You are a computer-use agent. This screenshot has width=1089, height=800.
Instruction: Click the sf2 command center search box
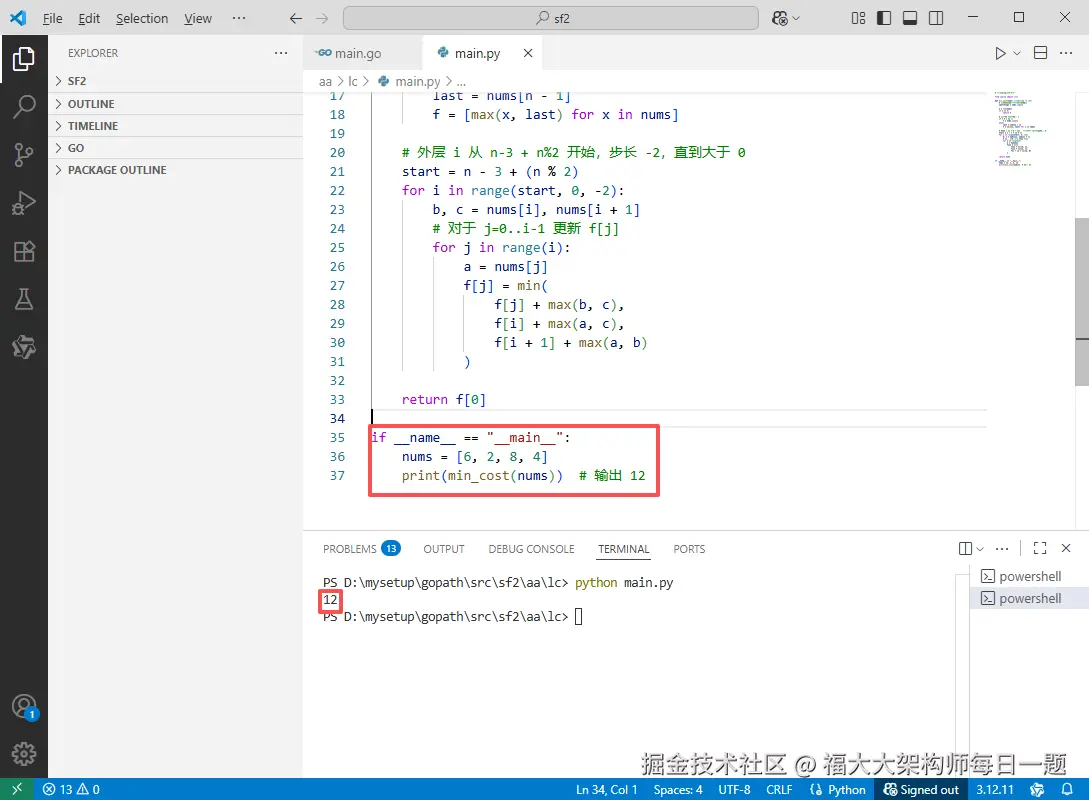(551, 18)
